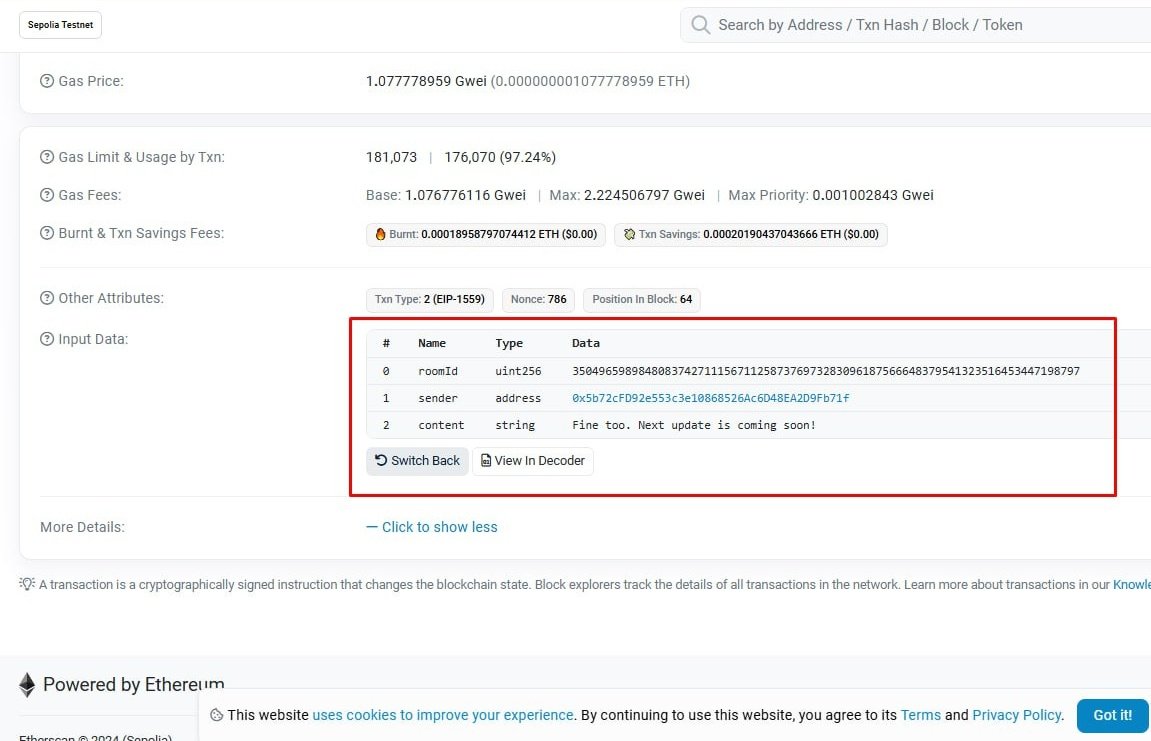This screenshot has width=1151, height=741.
Task: Click the Type column header
Action: (x=509, y=343)
